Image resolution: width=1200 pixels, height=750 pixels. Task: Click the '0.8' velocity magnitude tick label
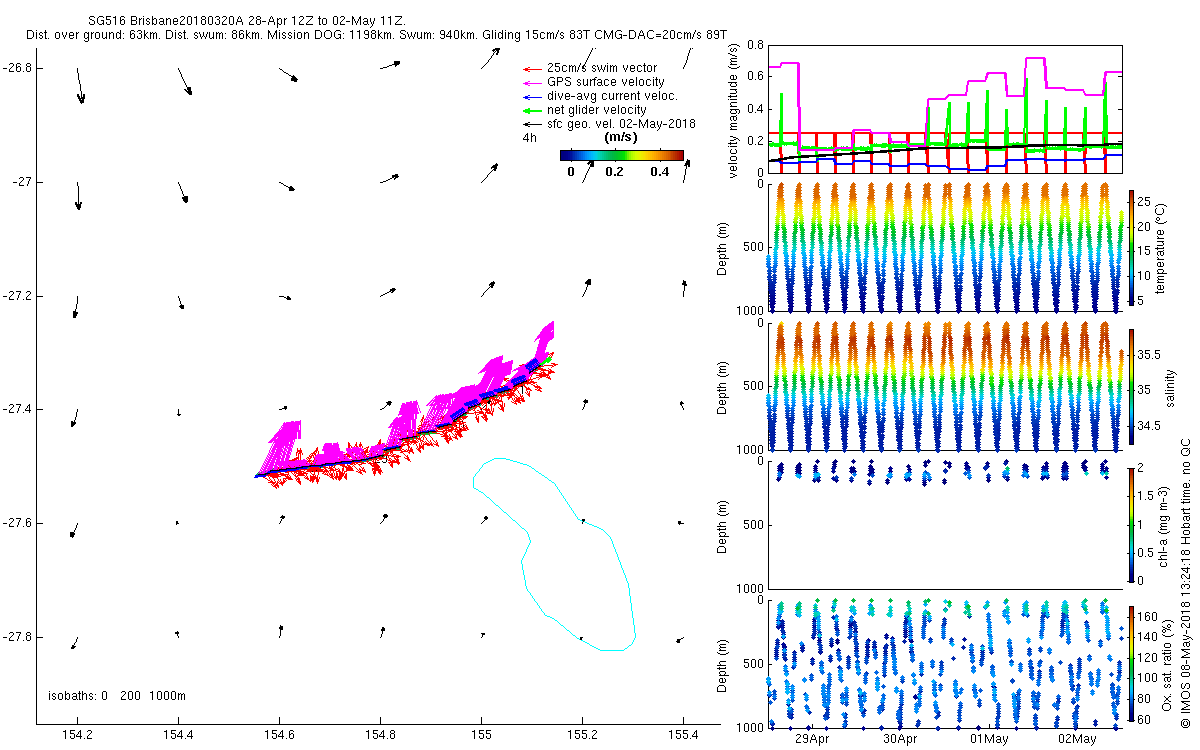pyautogui.click(x=755, y=45)
